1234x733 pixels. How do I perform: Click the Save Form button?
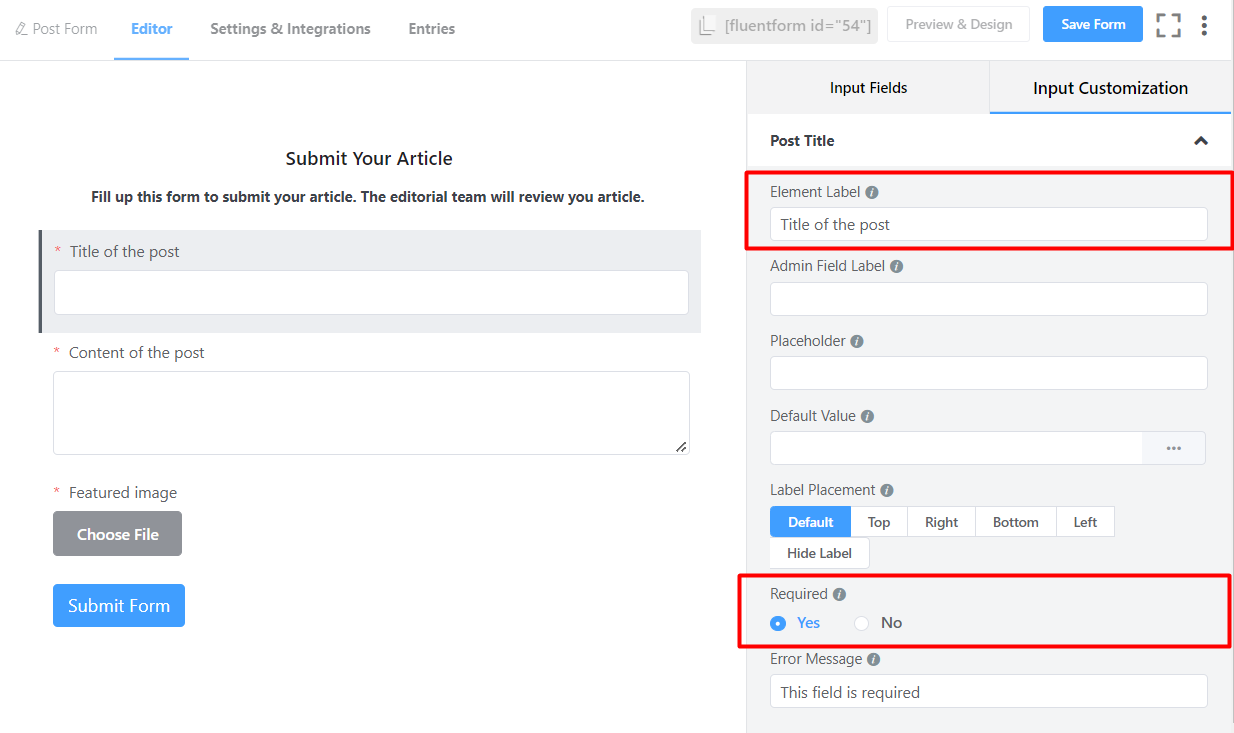1093,24
